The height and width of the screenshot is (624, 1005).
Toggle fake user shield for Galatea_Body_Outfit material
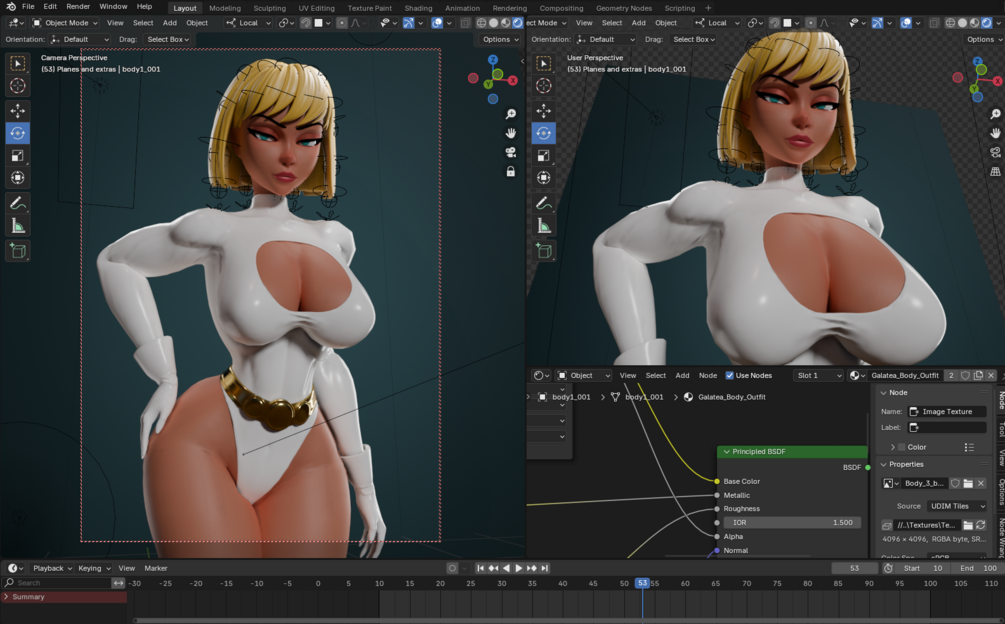[965, 375]
